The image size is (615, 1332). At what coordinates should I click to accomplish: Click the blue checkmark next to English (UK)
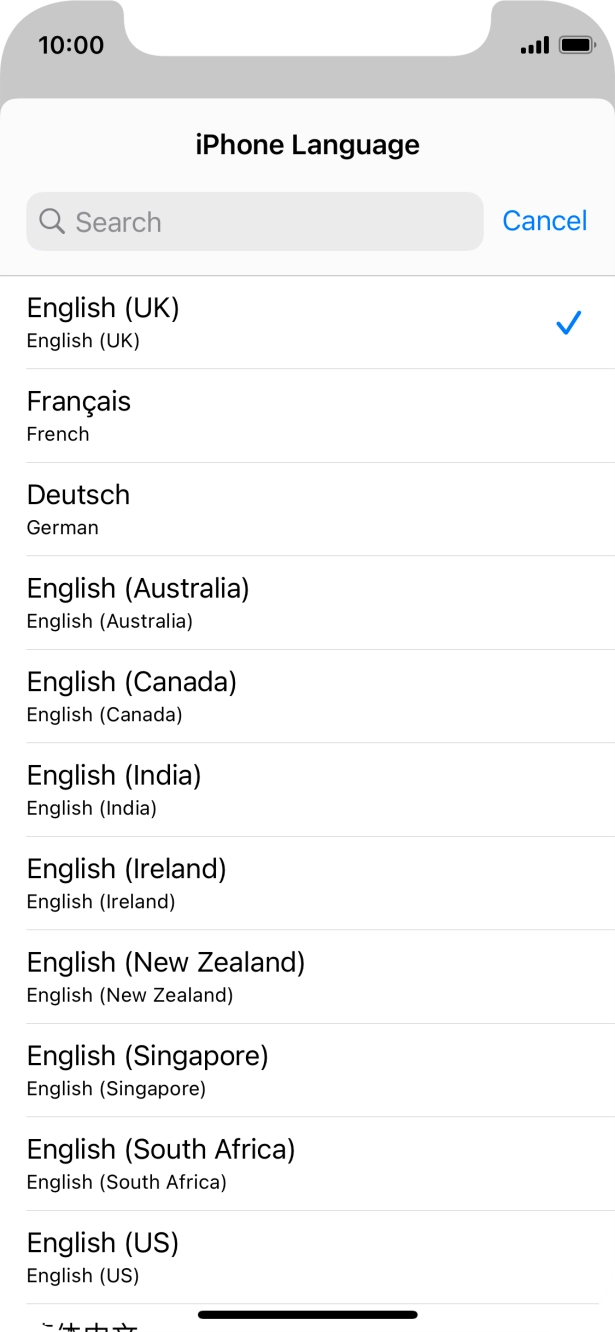(x=570, y=322)
